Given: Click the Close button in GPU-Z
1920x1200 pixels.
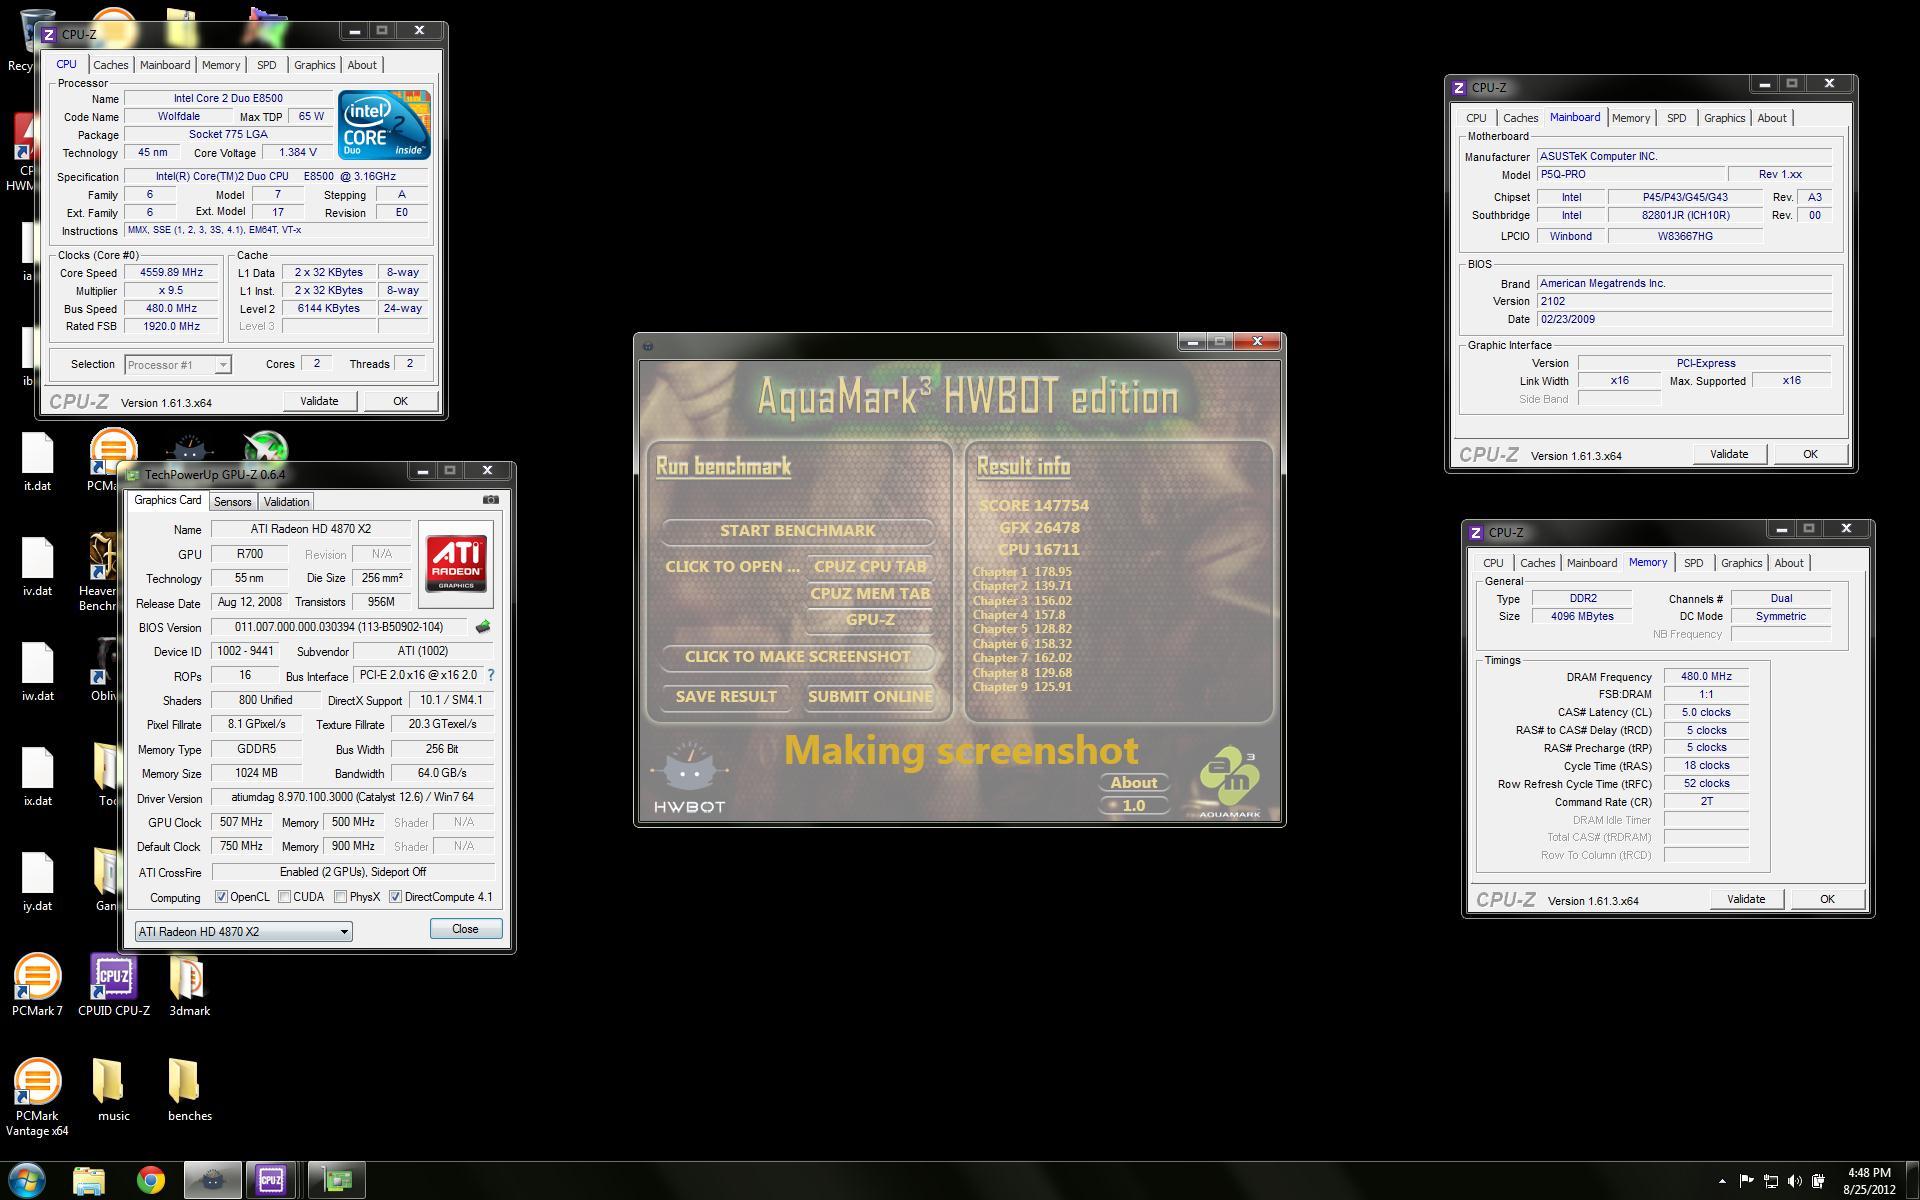Looking at the screenshot, I should (x=465, y=929).
